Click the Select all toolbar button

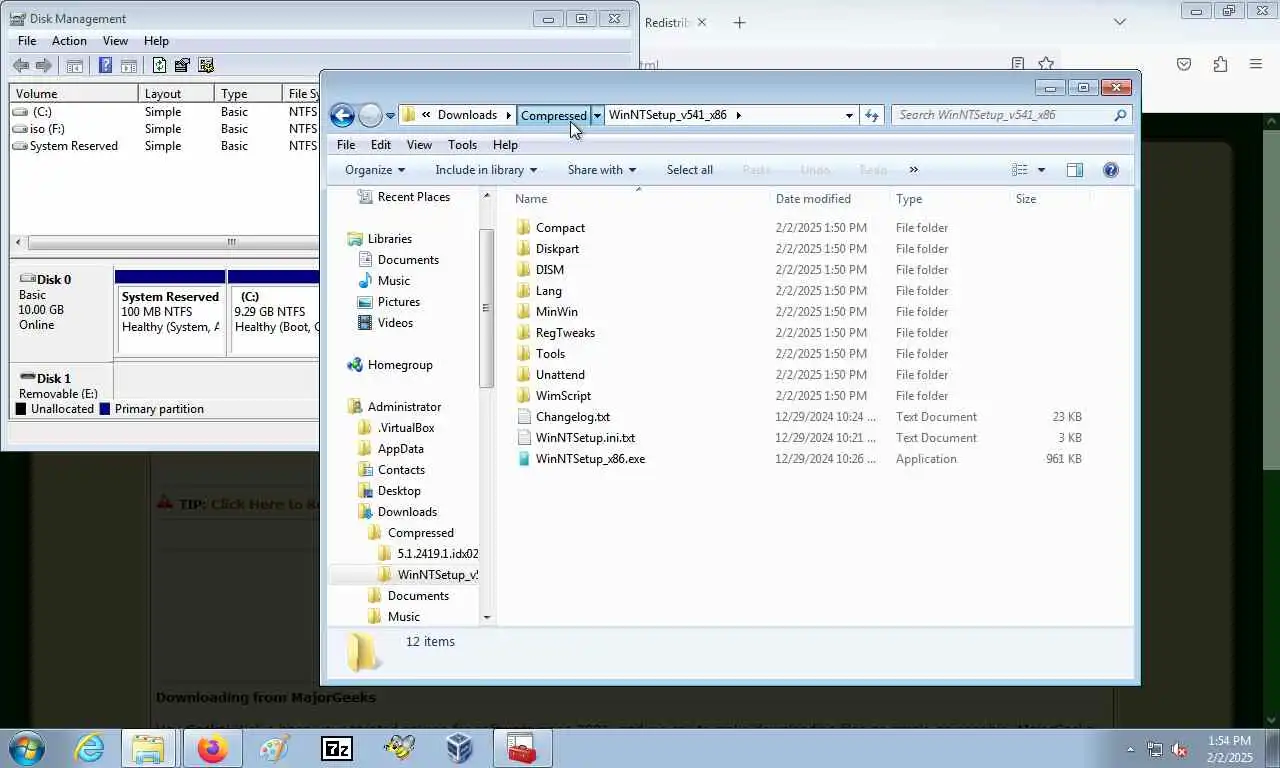[690, 170]
